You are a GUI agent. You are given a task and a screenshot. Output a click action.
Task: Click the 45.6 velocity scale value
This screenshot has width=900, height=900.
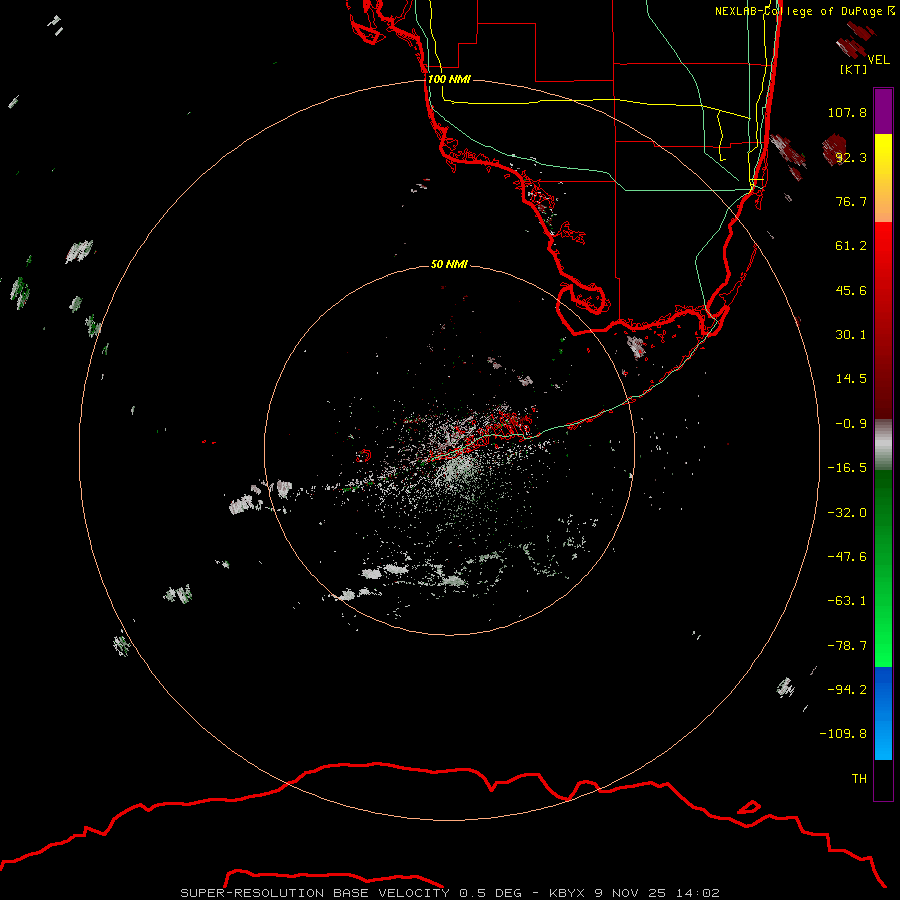851,290
